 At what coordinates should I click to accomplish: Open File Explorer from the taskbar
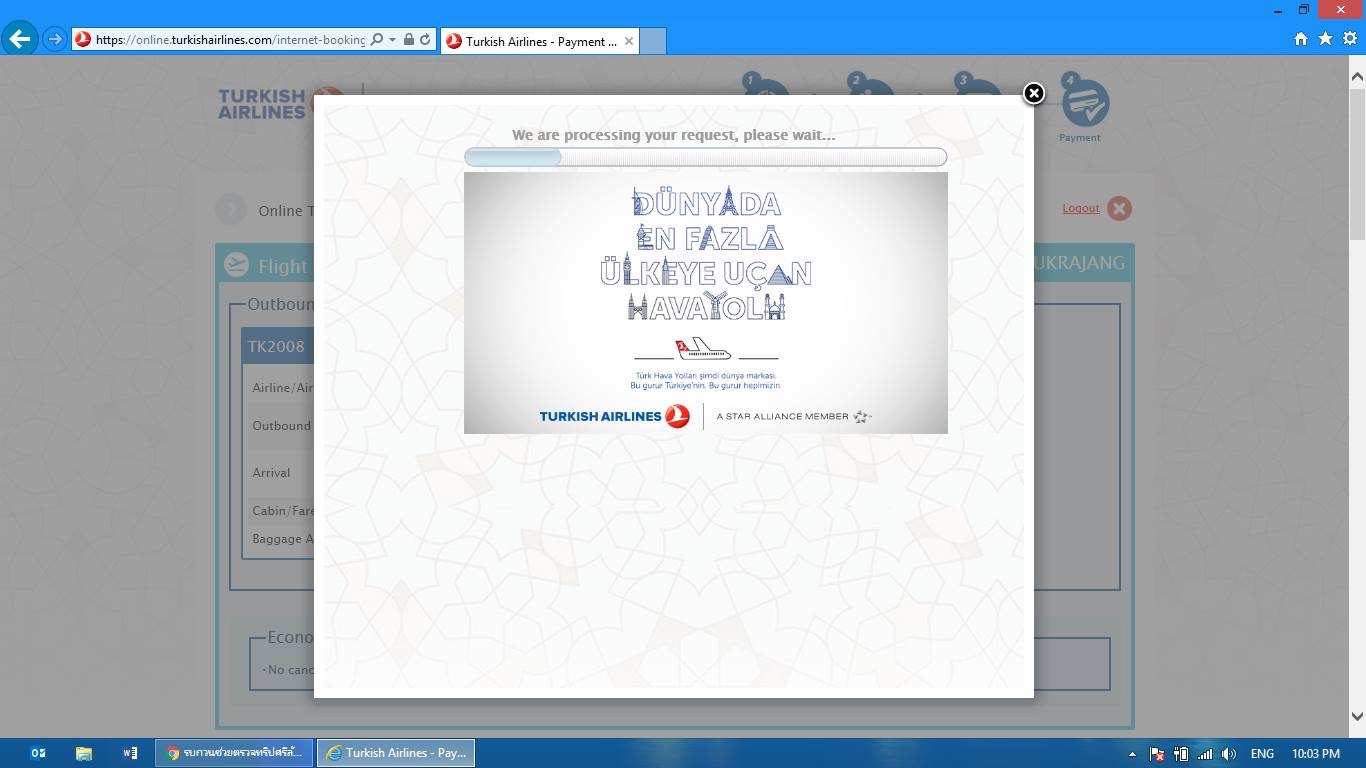pyautogui.click(x=84, y=753)
